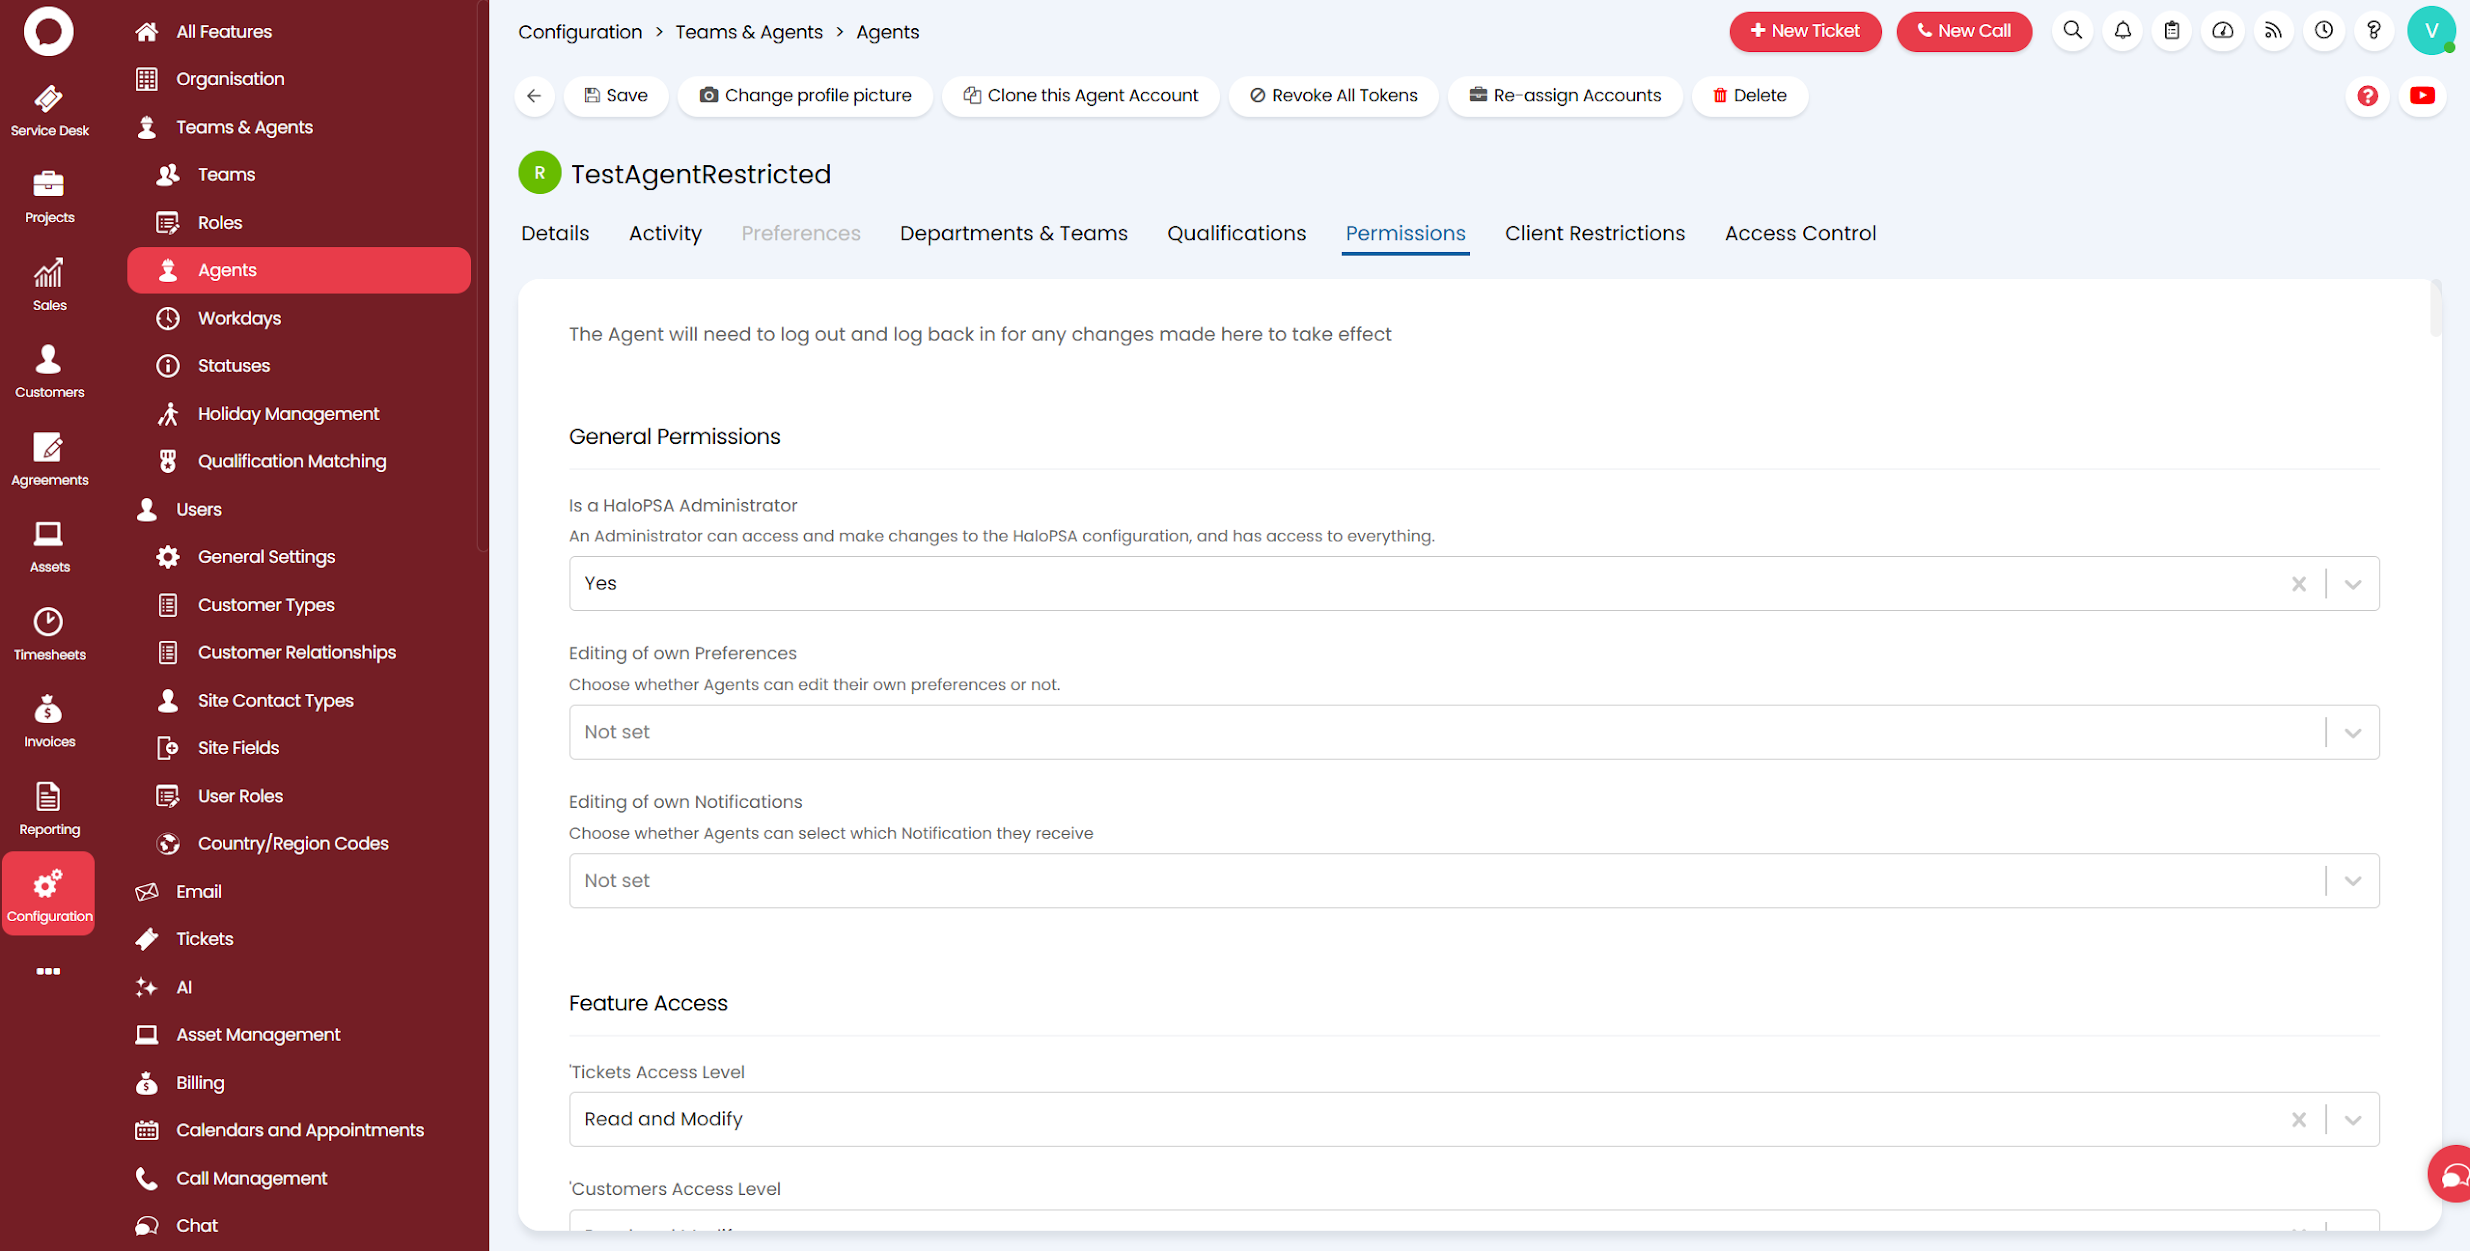Viewport: 2470px width, 1251px height.
Task: Click Clone this Agent Account button
Action: pos(1080,96)
